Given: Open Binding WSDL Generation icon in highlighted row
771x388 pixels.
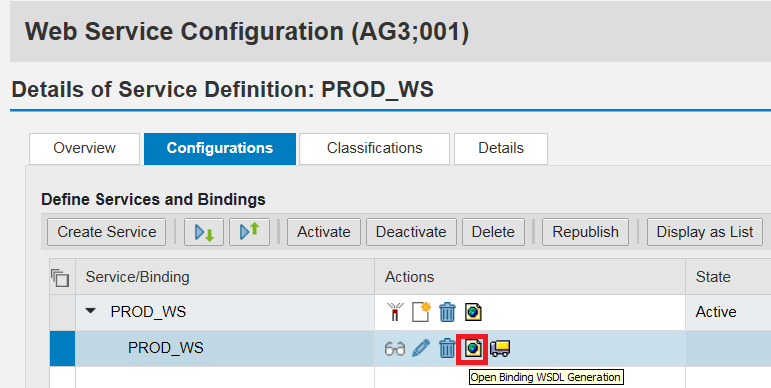Looking at the screenshot, I should point(473,349).
